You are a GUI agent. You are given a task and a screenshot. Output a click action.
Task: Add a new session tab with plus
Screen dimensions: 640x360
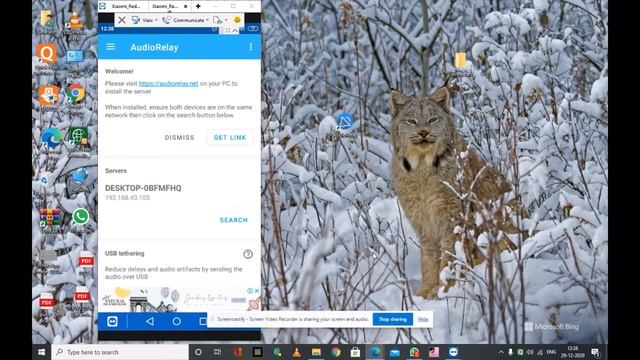198,6
